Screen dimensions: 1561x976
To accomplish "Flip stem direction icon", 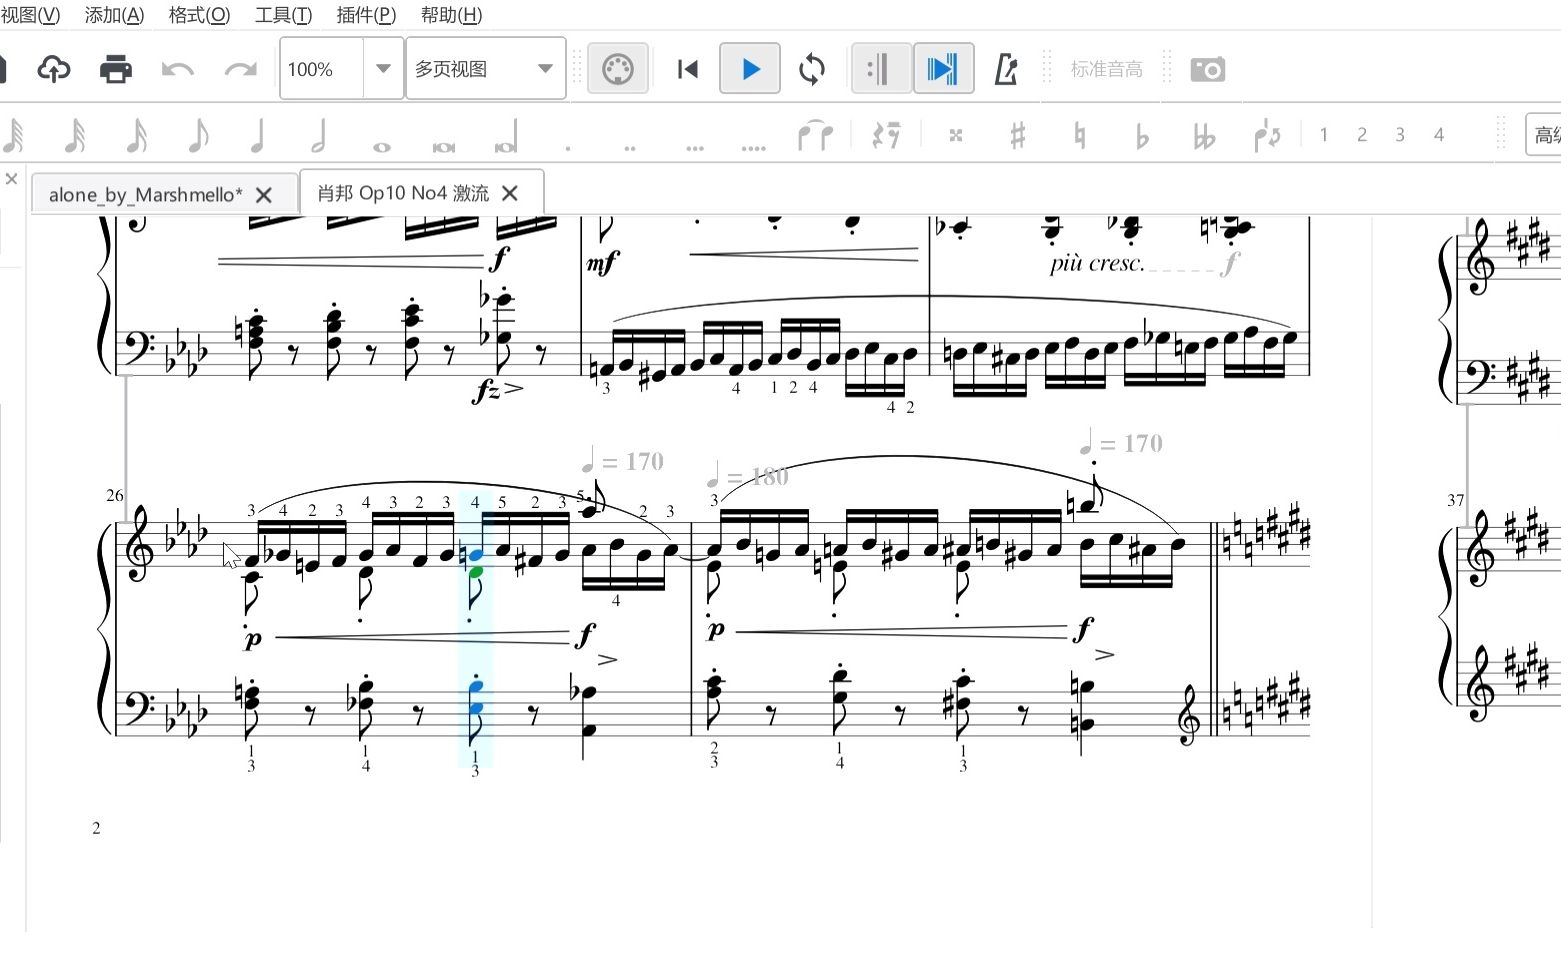I will [x=1267, y=135].
